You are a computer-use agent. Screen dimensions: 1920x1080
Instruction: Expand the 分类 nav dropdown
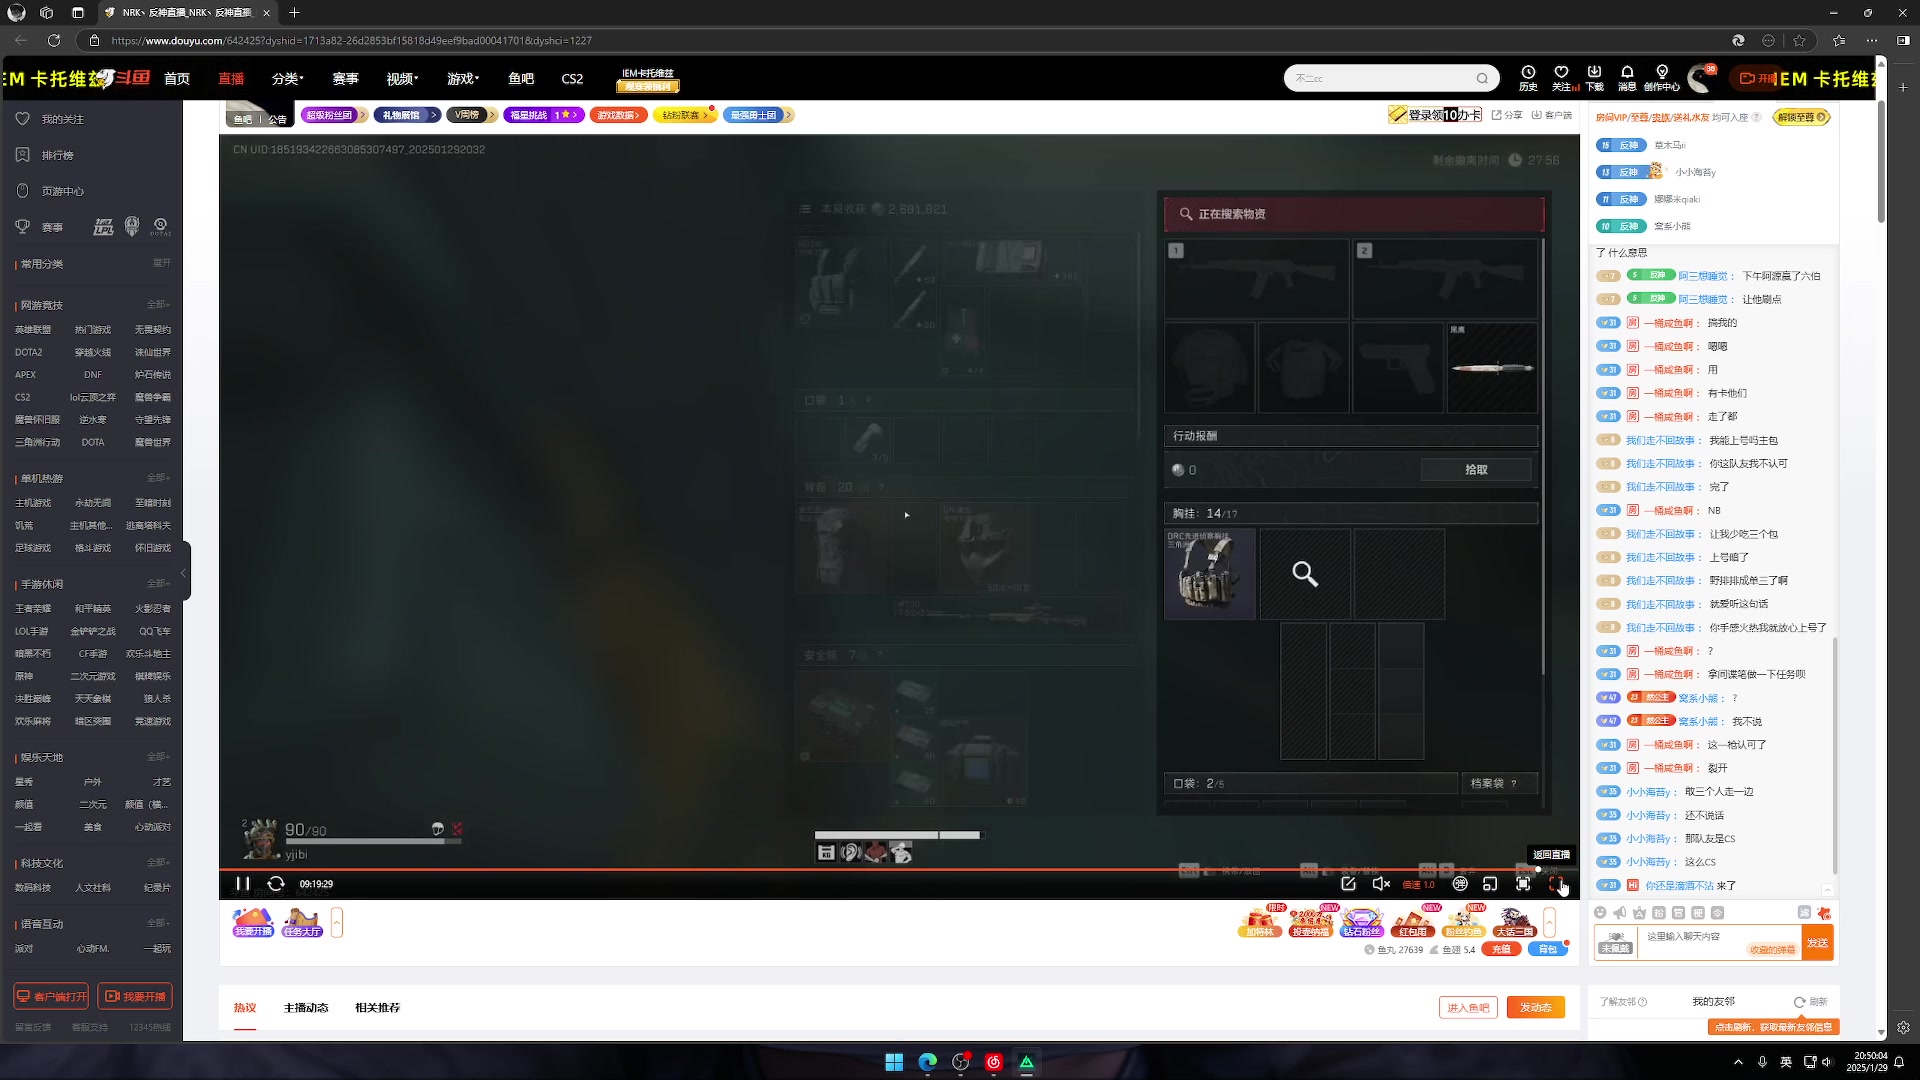(x=287, y=78)
